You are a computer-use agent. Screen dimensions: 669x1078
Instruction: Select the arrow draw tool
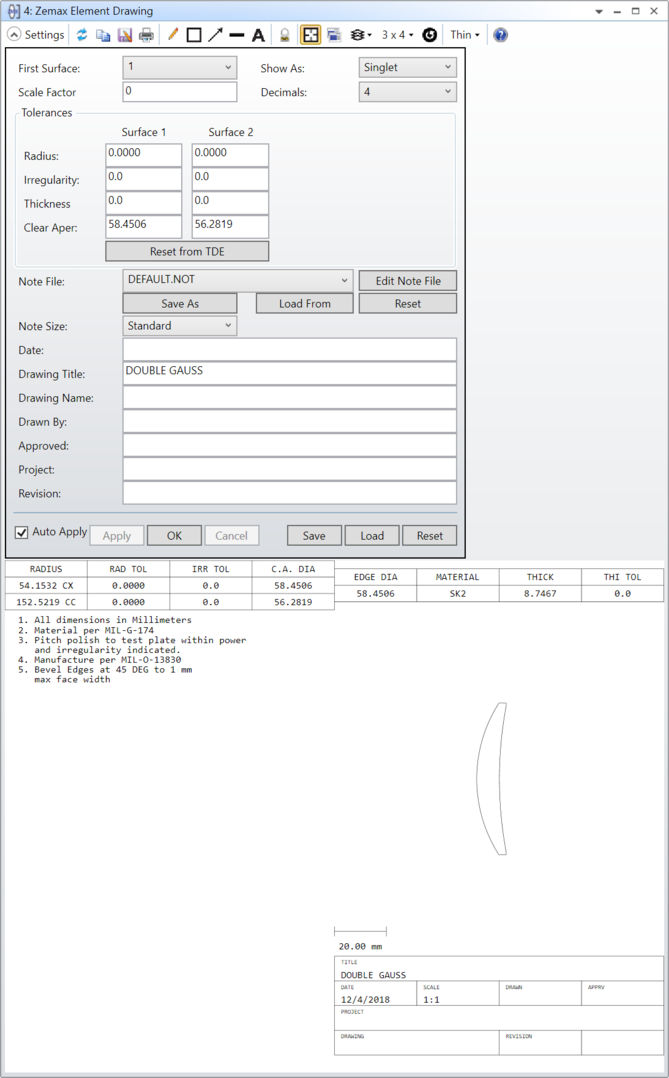215,34
